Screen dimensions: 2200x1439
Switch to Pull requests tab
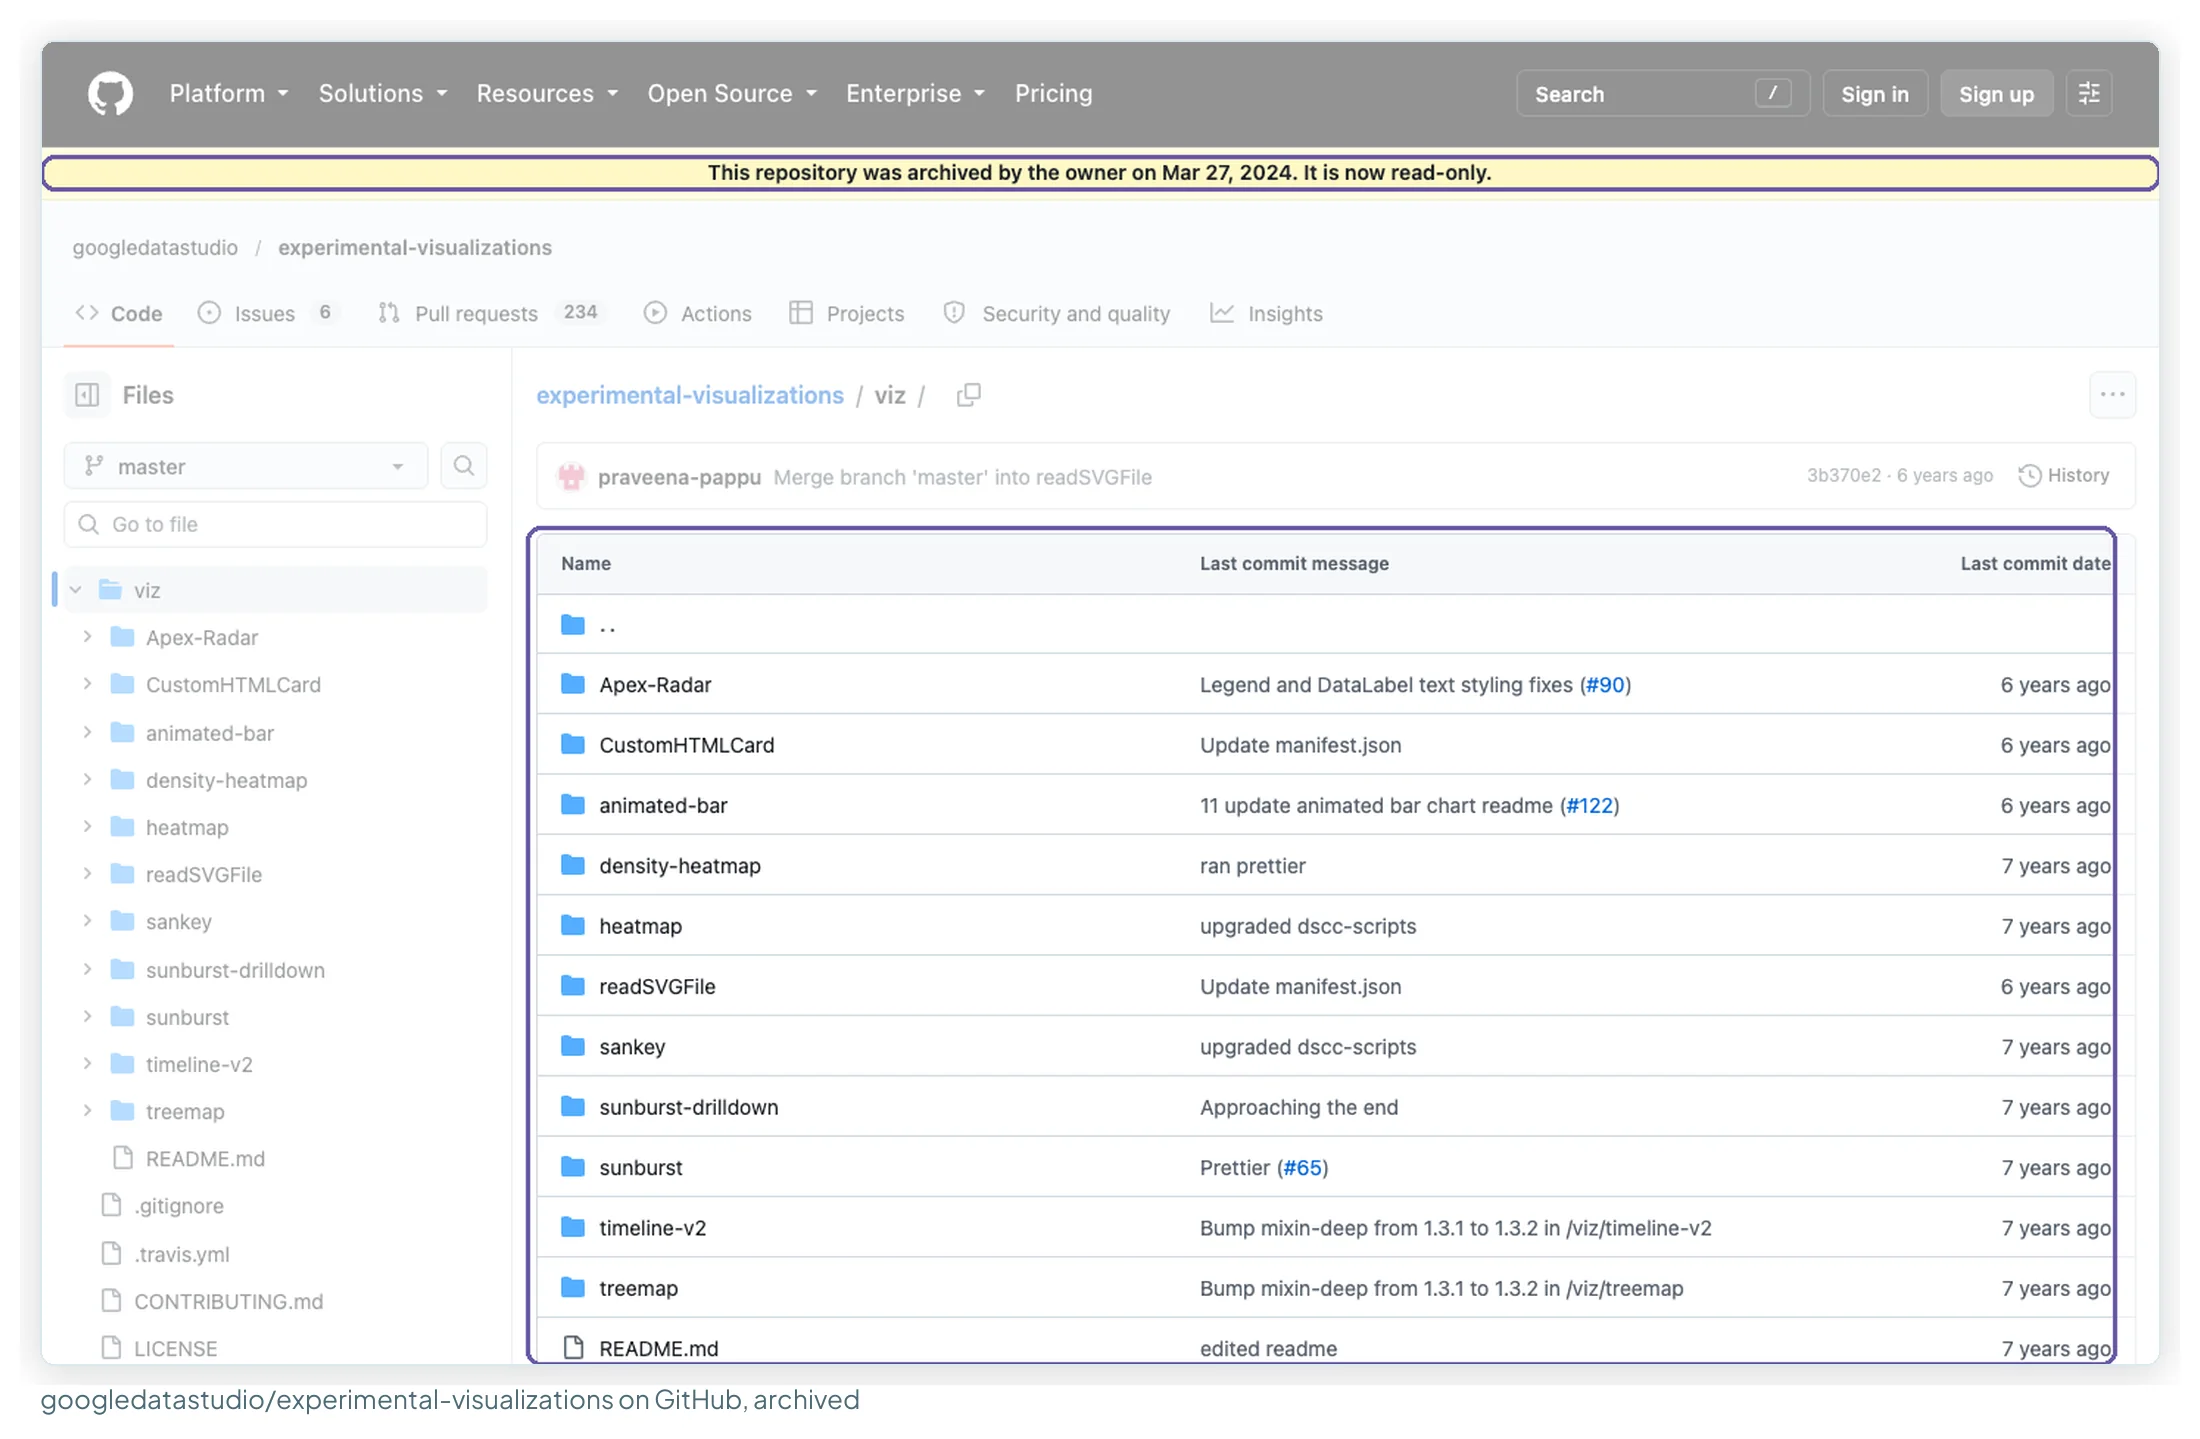[x=491, y=314]
